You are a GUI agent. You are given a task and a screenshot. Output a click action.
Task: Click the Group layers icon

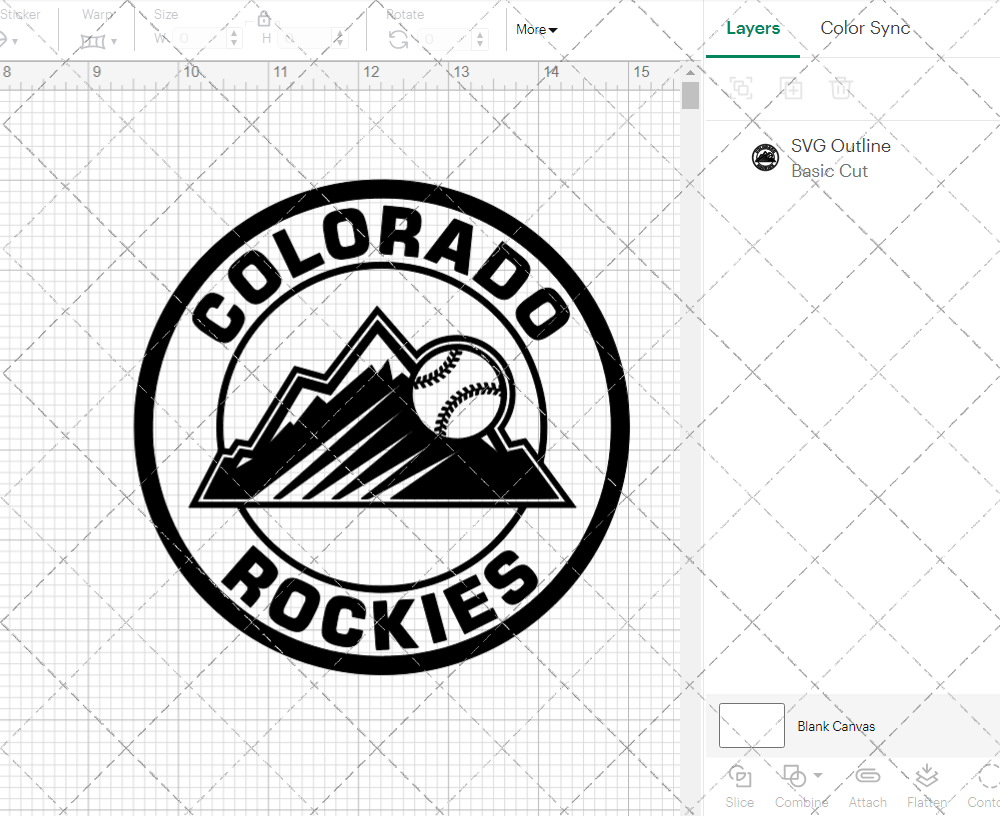click(741, 87)
